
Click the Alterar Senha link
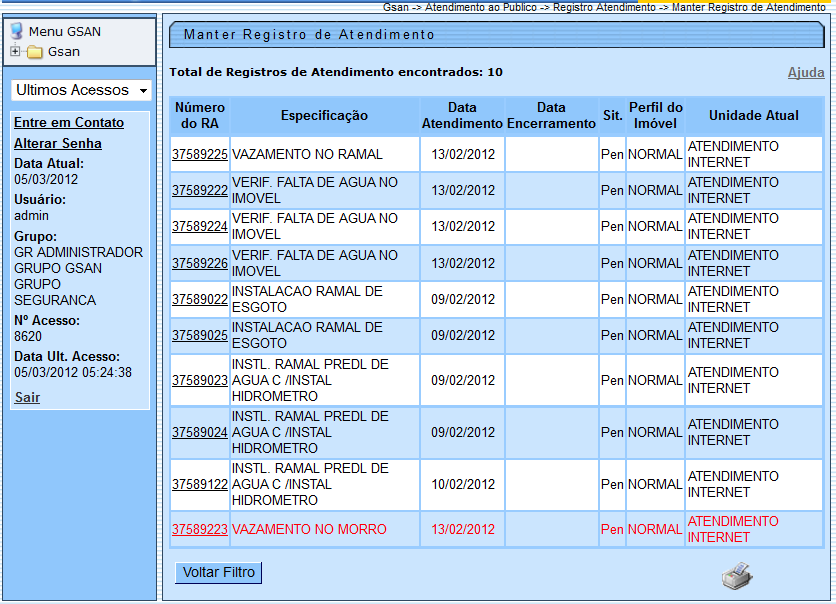(58, 143)
